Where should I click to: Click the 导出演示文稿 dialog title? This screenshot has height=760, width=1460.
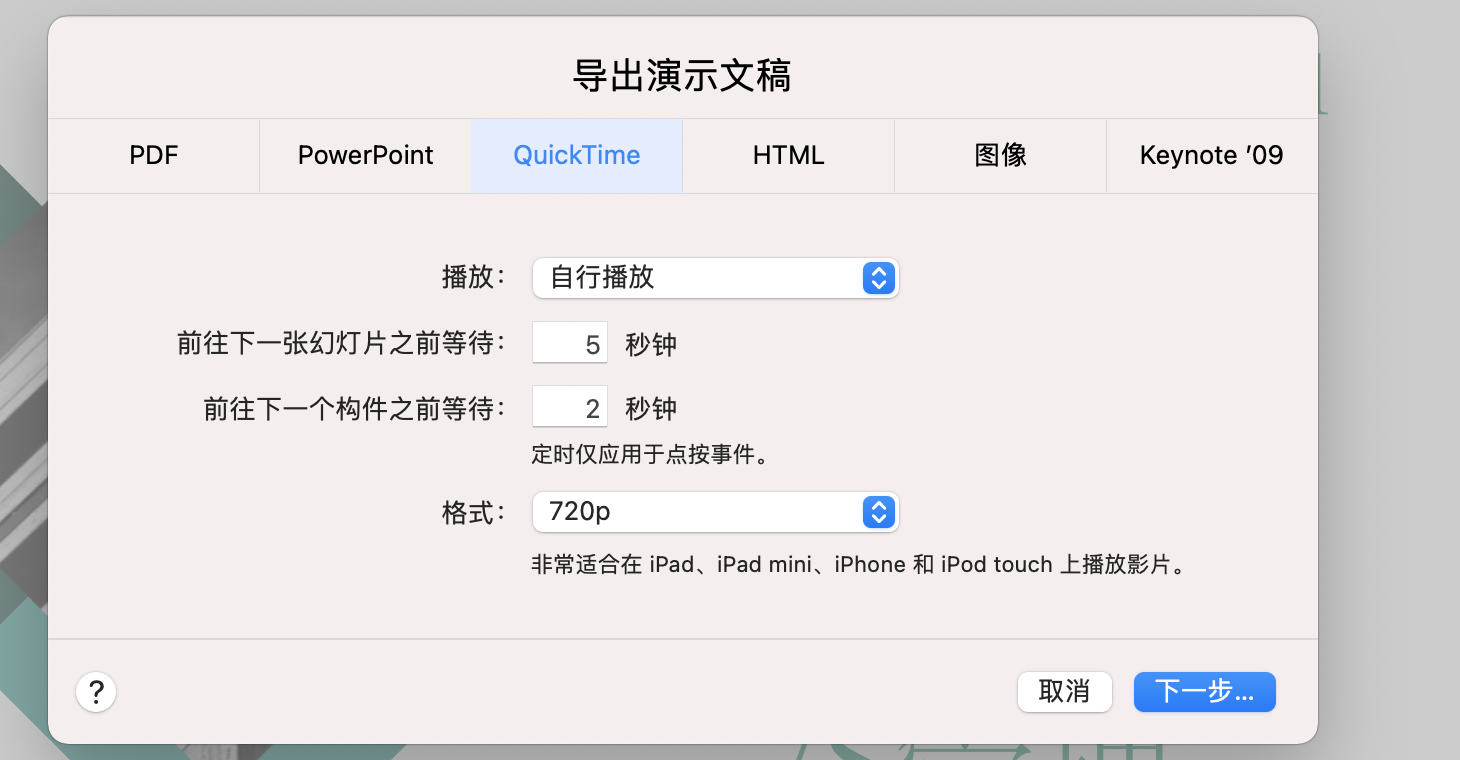pyautogui.click(x=682, y=76)
